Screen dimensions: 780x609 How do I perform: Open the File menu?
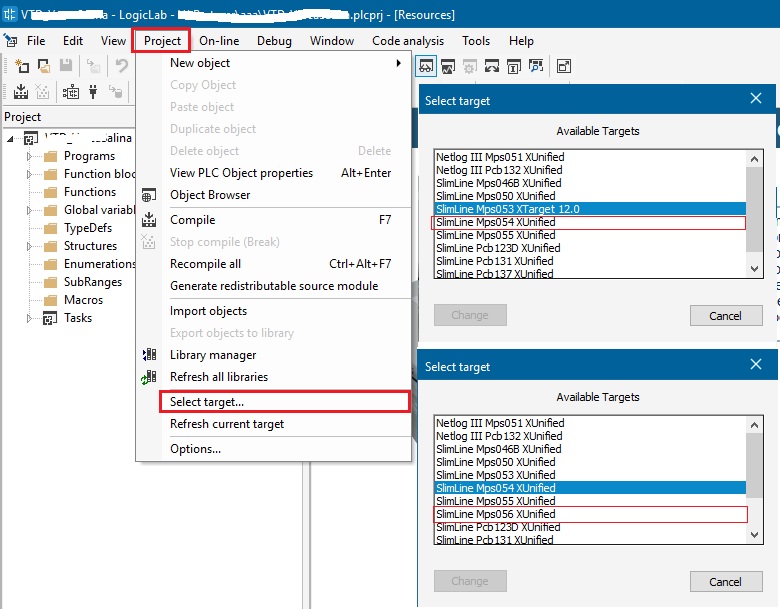coord(36,41)
